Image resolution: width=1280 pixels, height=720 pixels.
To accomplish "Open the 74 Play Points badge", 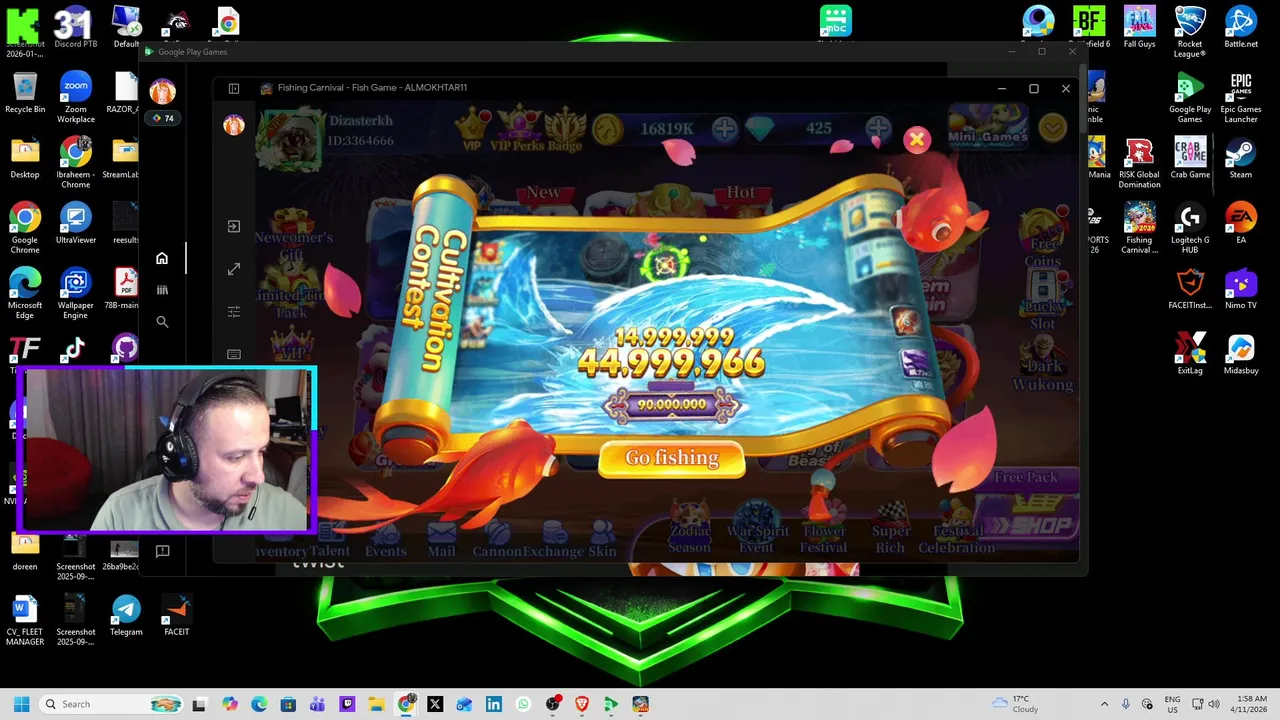I will [x=162, y=118].
